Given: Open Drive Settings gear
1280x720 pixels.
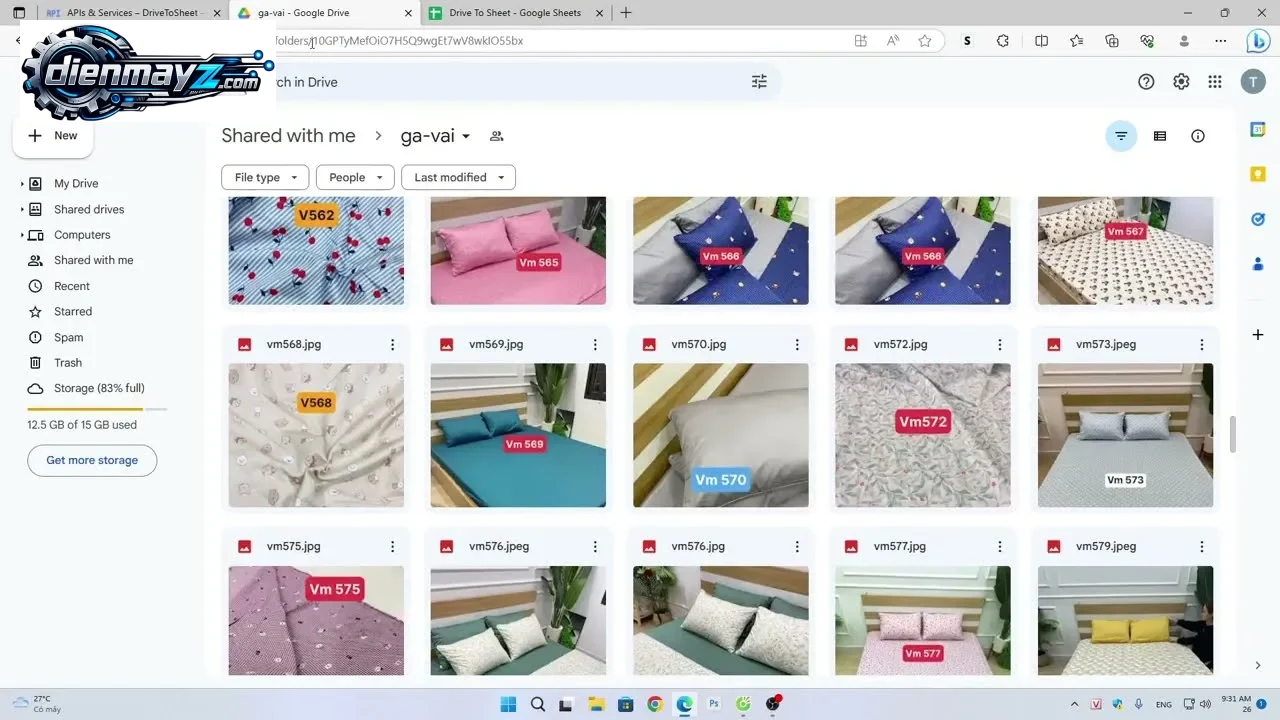Looking at the screenshot, I should [1181, 82].
